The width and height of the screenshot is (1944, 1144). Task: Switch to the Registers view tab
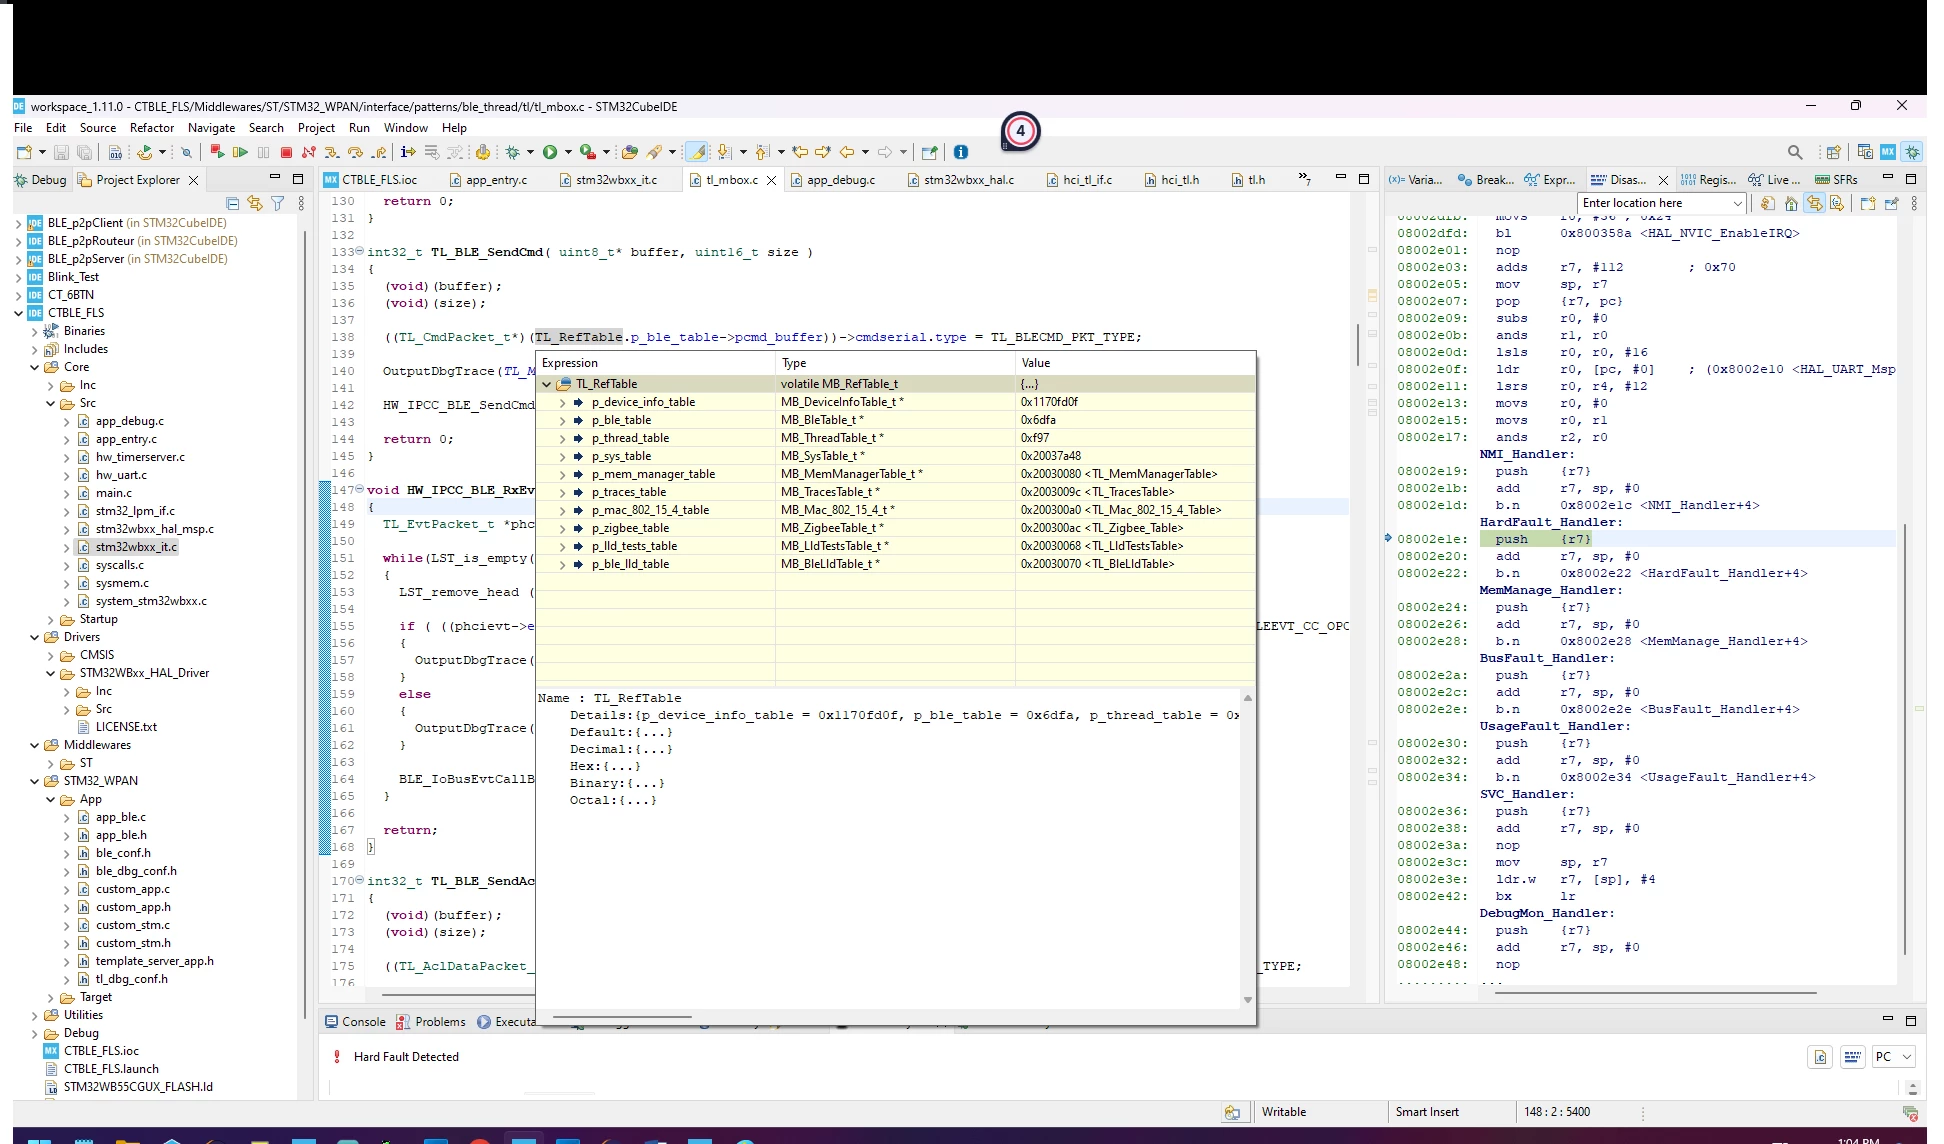[x=1708, y=180]
